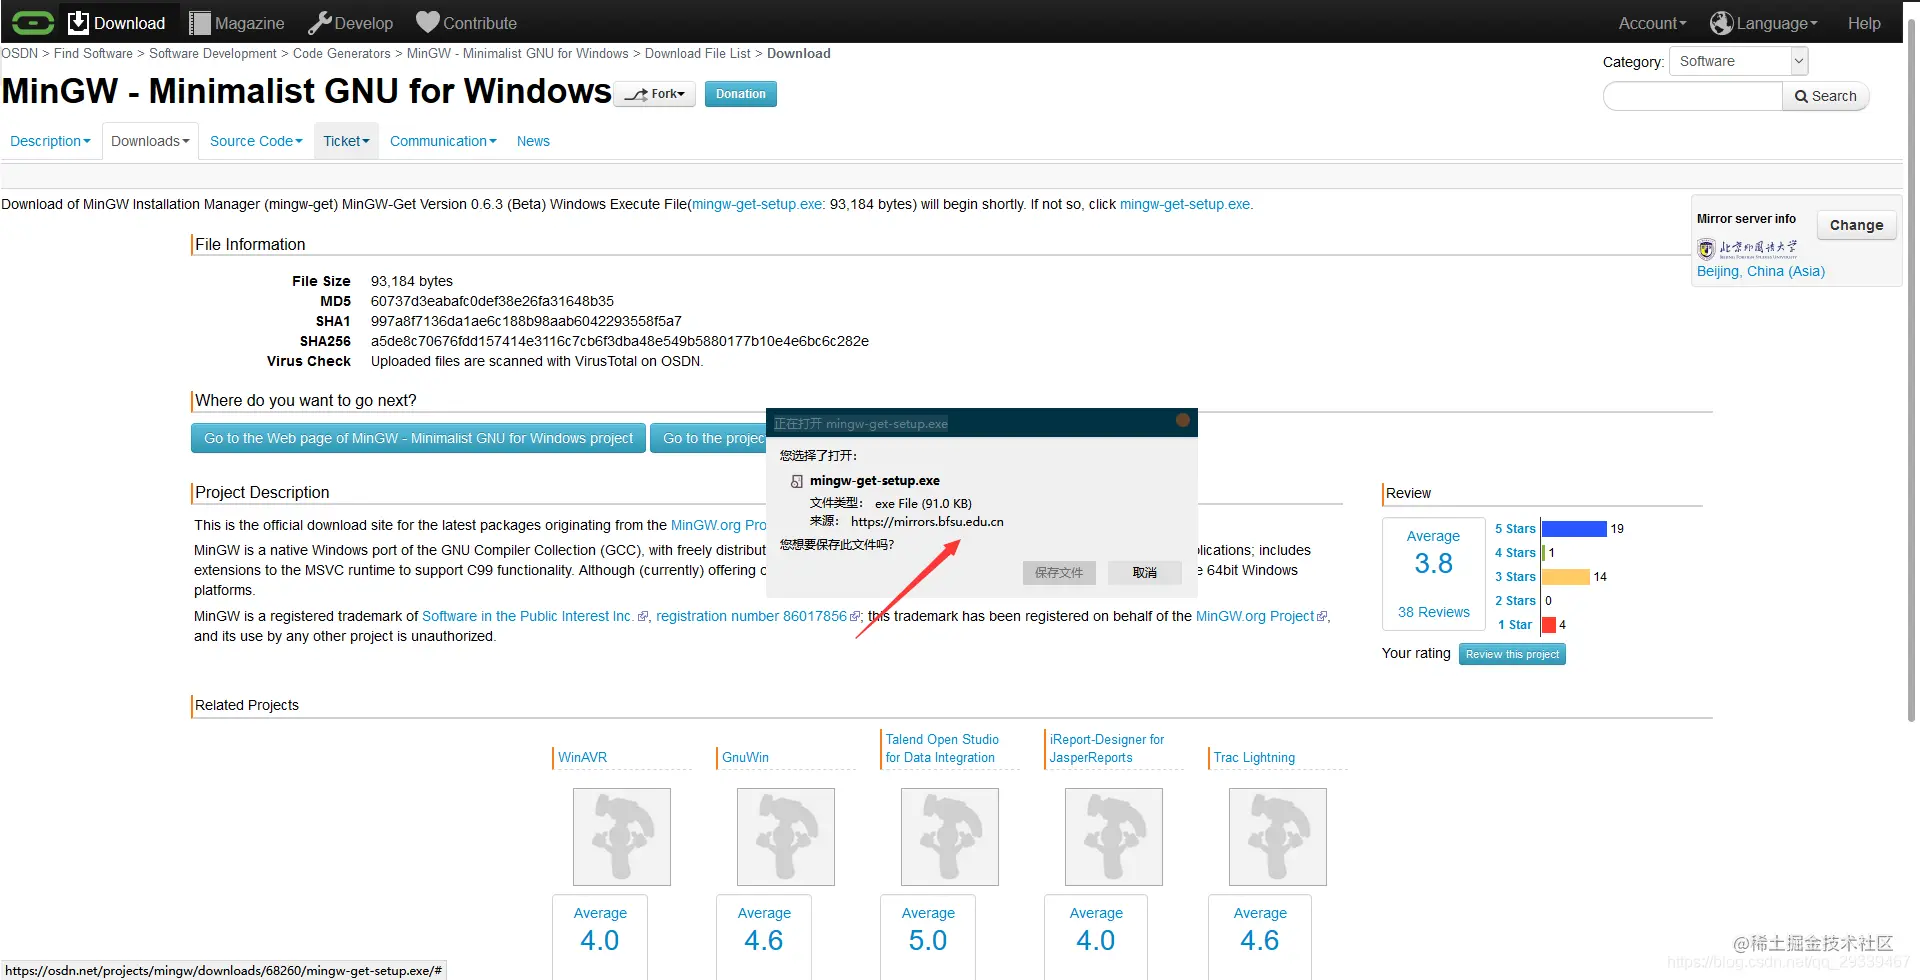Expand the Language dropdown

coord(1777,23)
